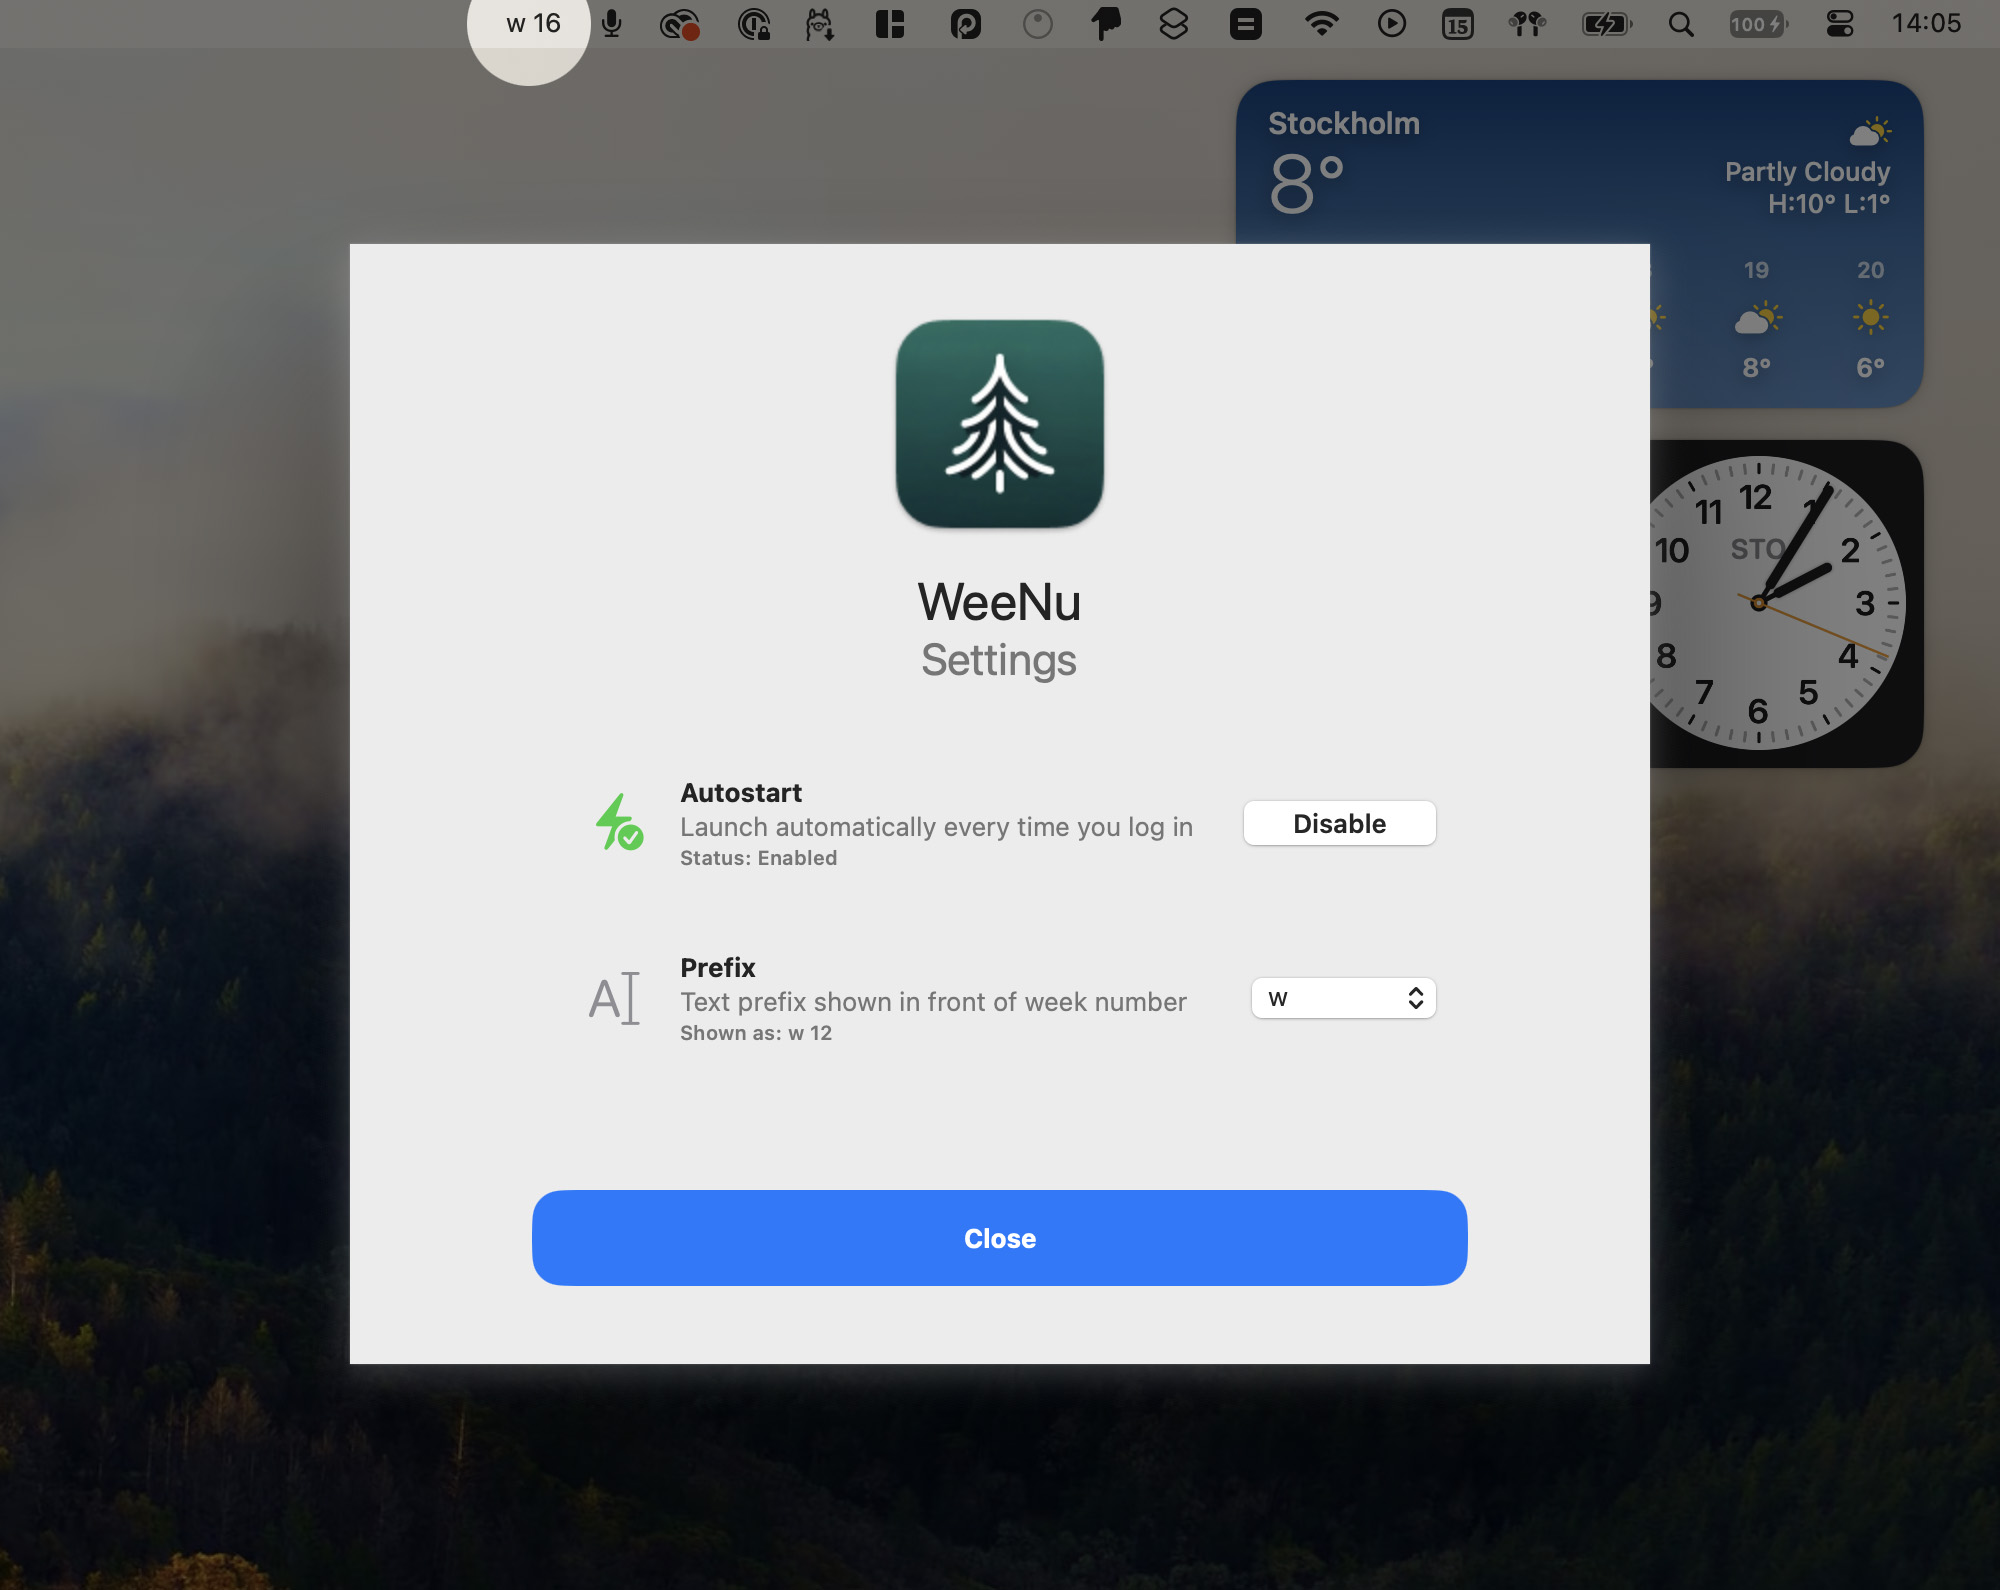Click the battery charging indicator
Viewport: 2000px width, 1590px height.
[1605, 24]
